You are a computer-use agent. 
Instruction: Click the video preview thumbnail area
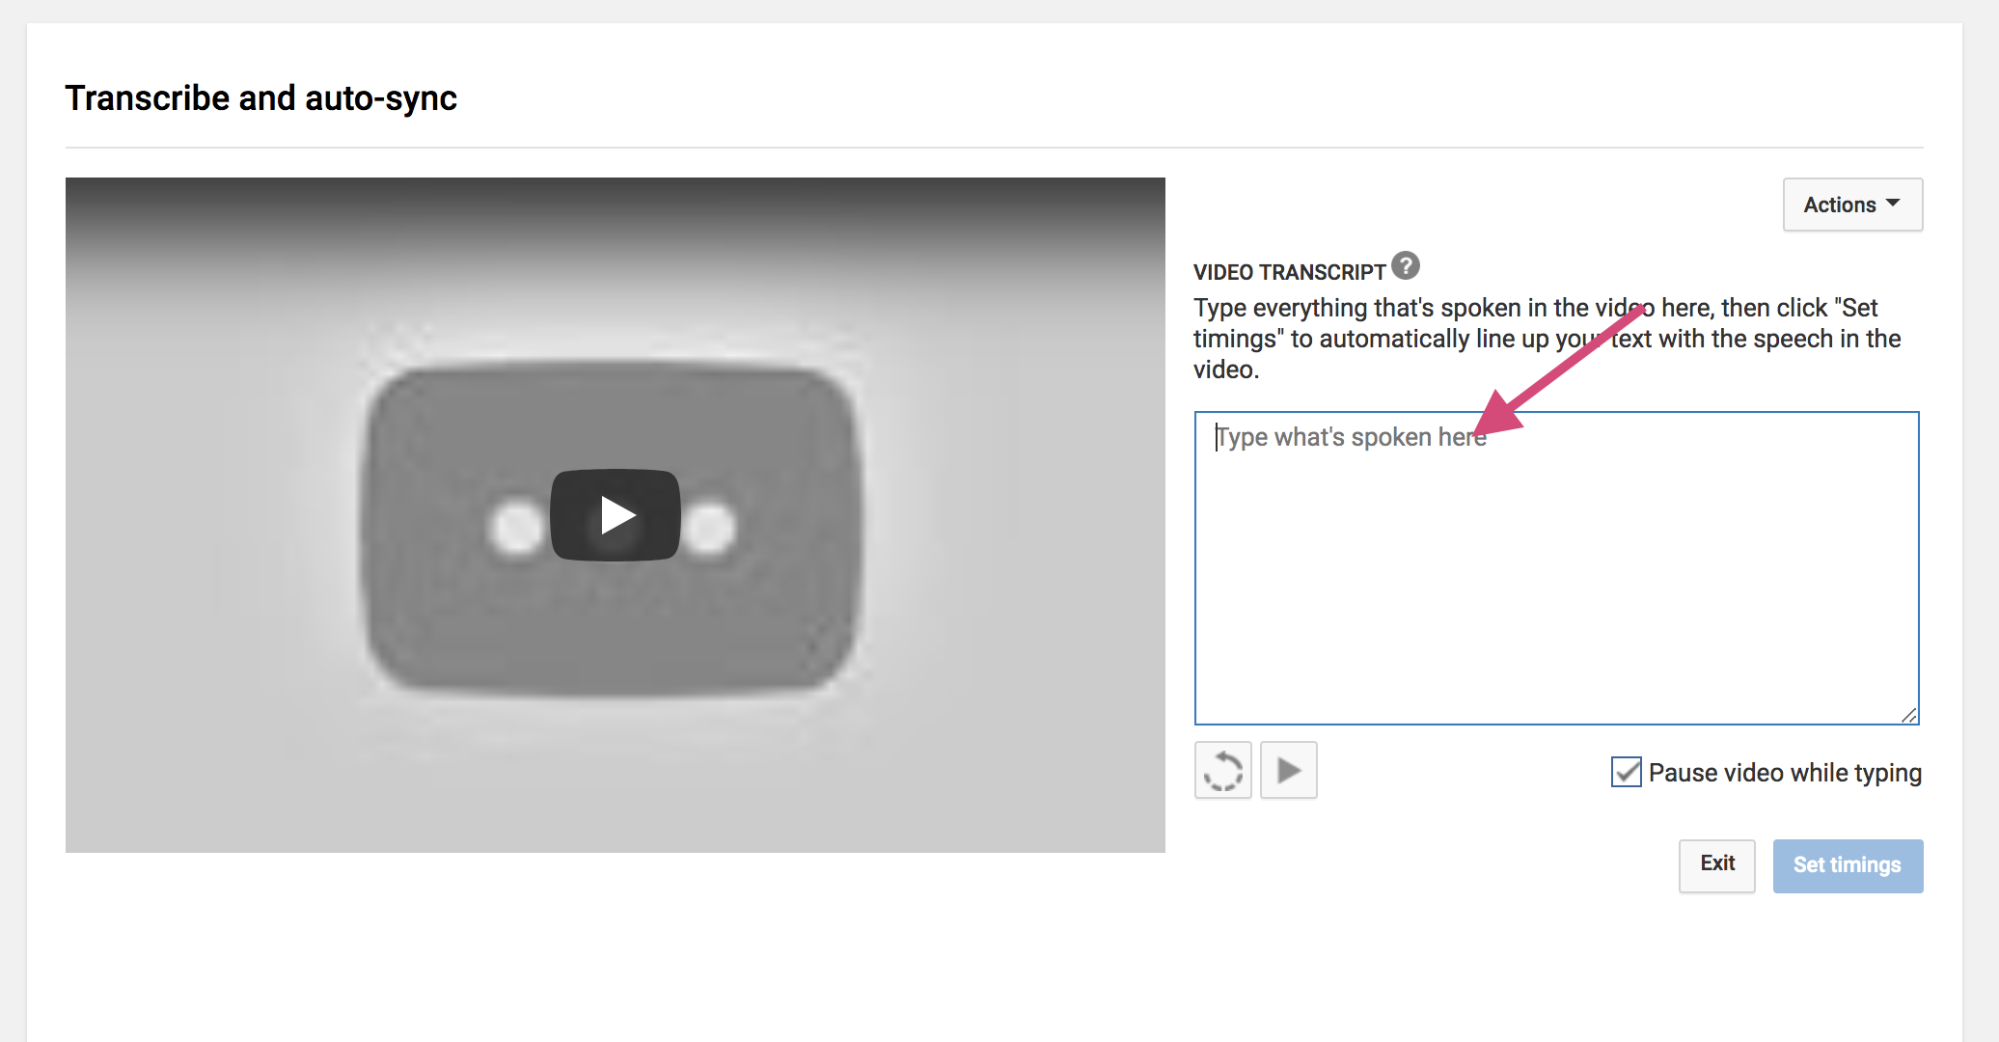[615, 515]
